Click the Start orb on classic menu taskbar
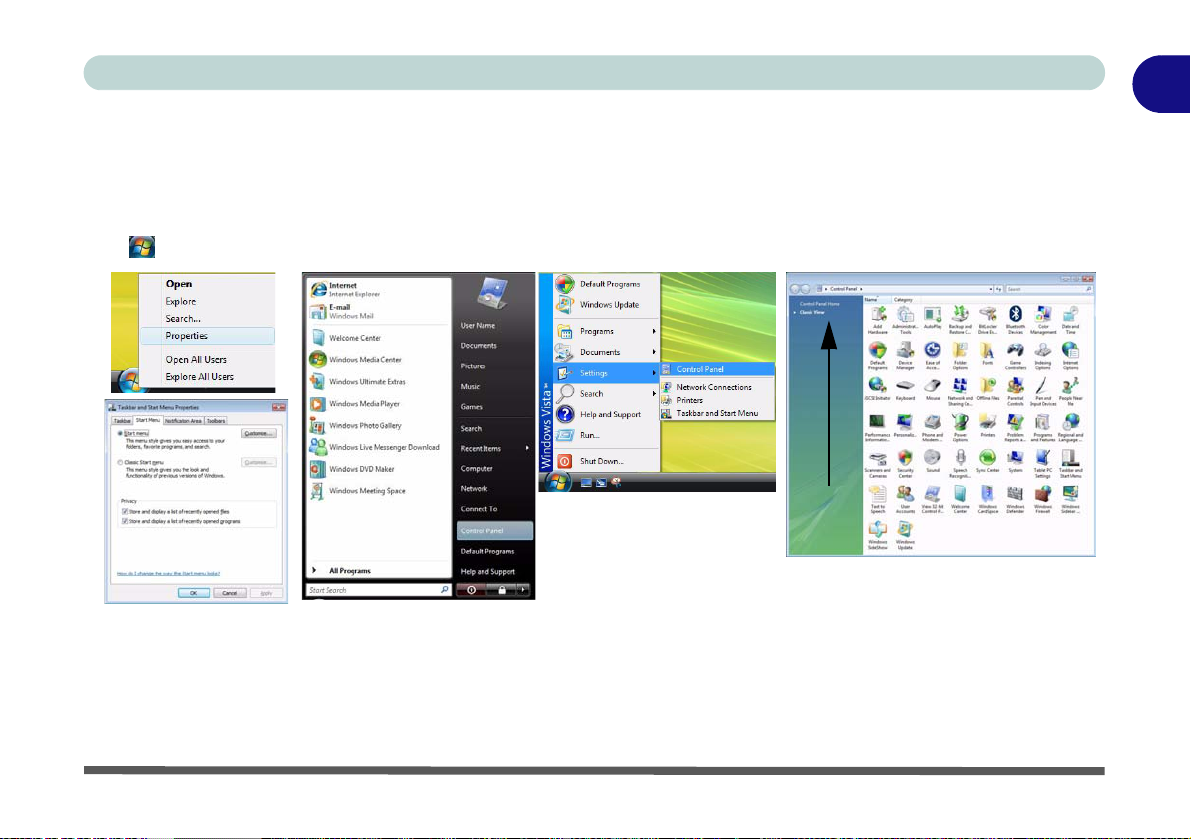 coord(558,481)
